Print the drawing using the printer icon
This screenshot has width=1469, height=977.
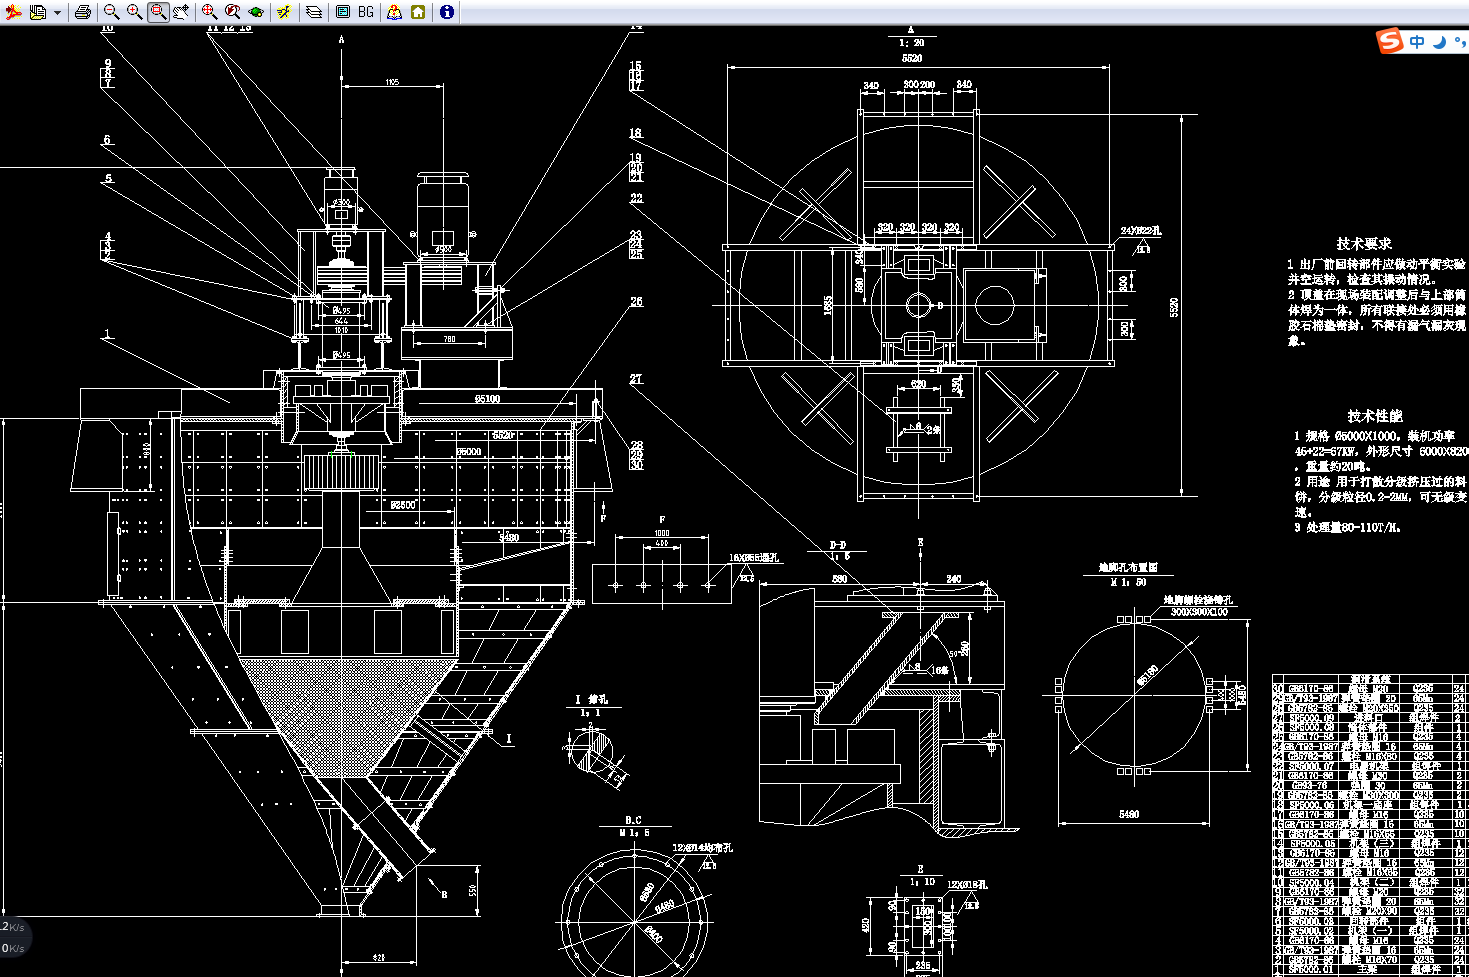83,12
